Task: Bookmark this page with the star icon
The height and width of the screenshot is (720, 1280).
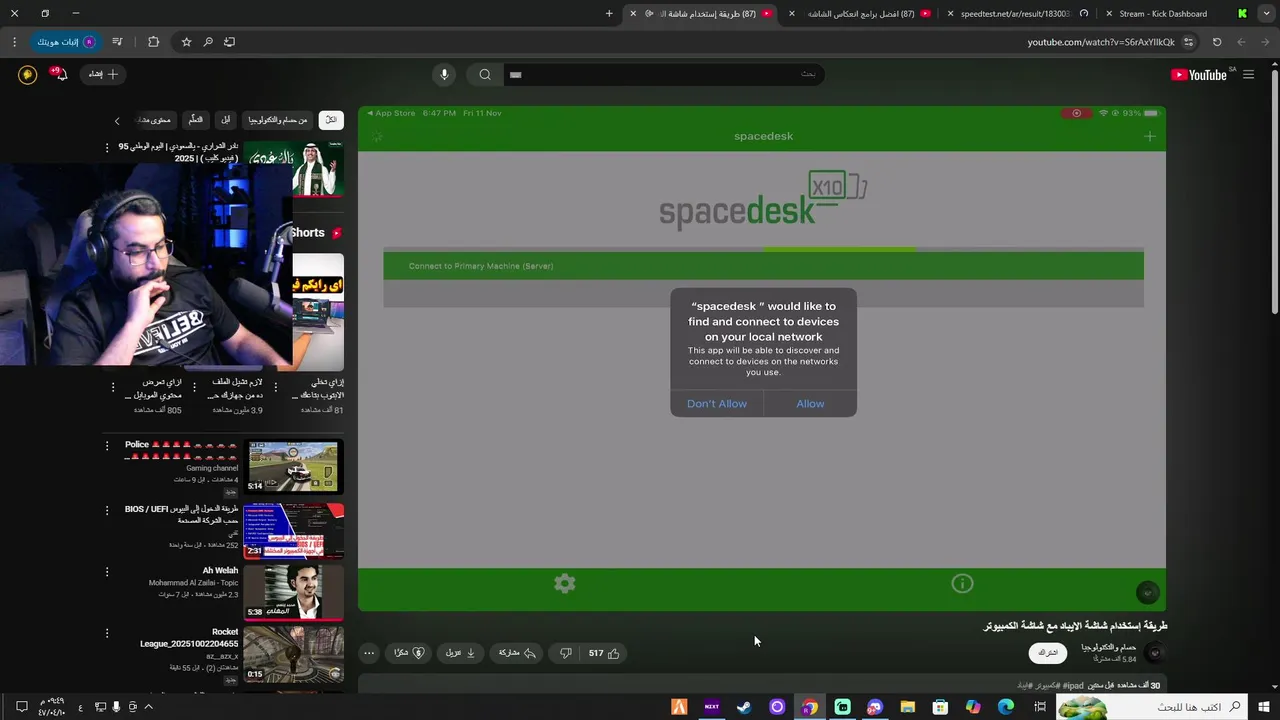Action: pos(186,42)
